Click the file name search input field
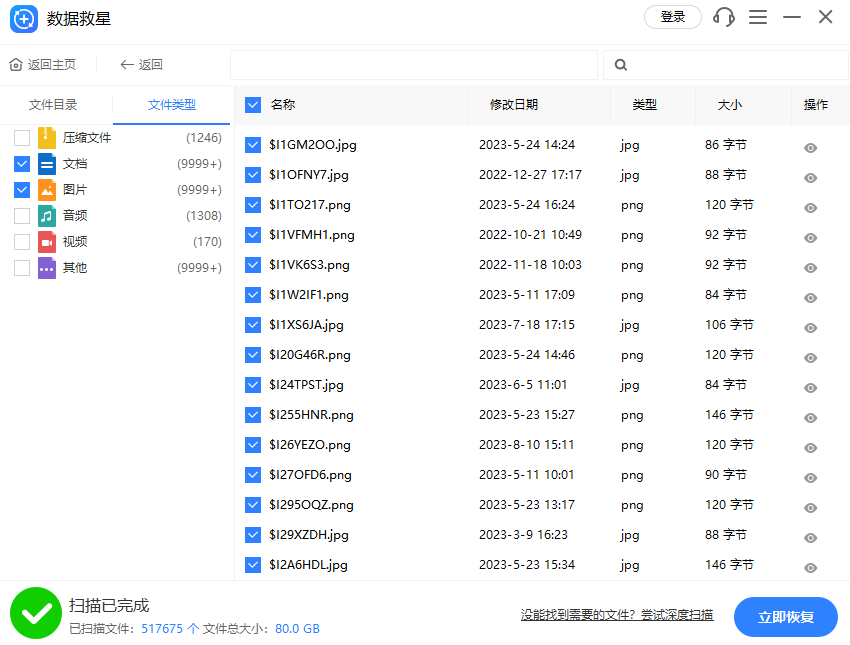This screenshot has width=850, height=645. pos(415,64)
